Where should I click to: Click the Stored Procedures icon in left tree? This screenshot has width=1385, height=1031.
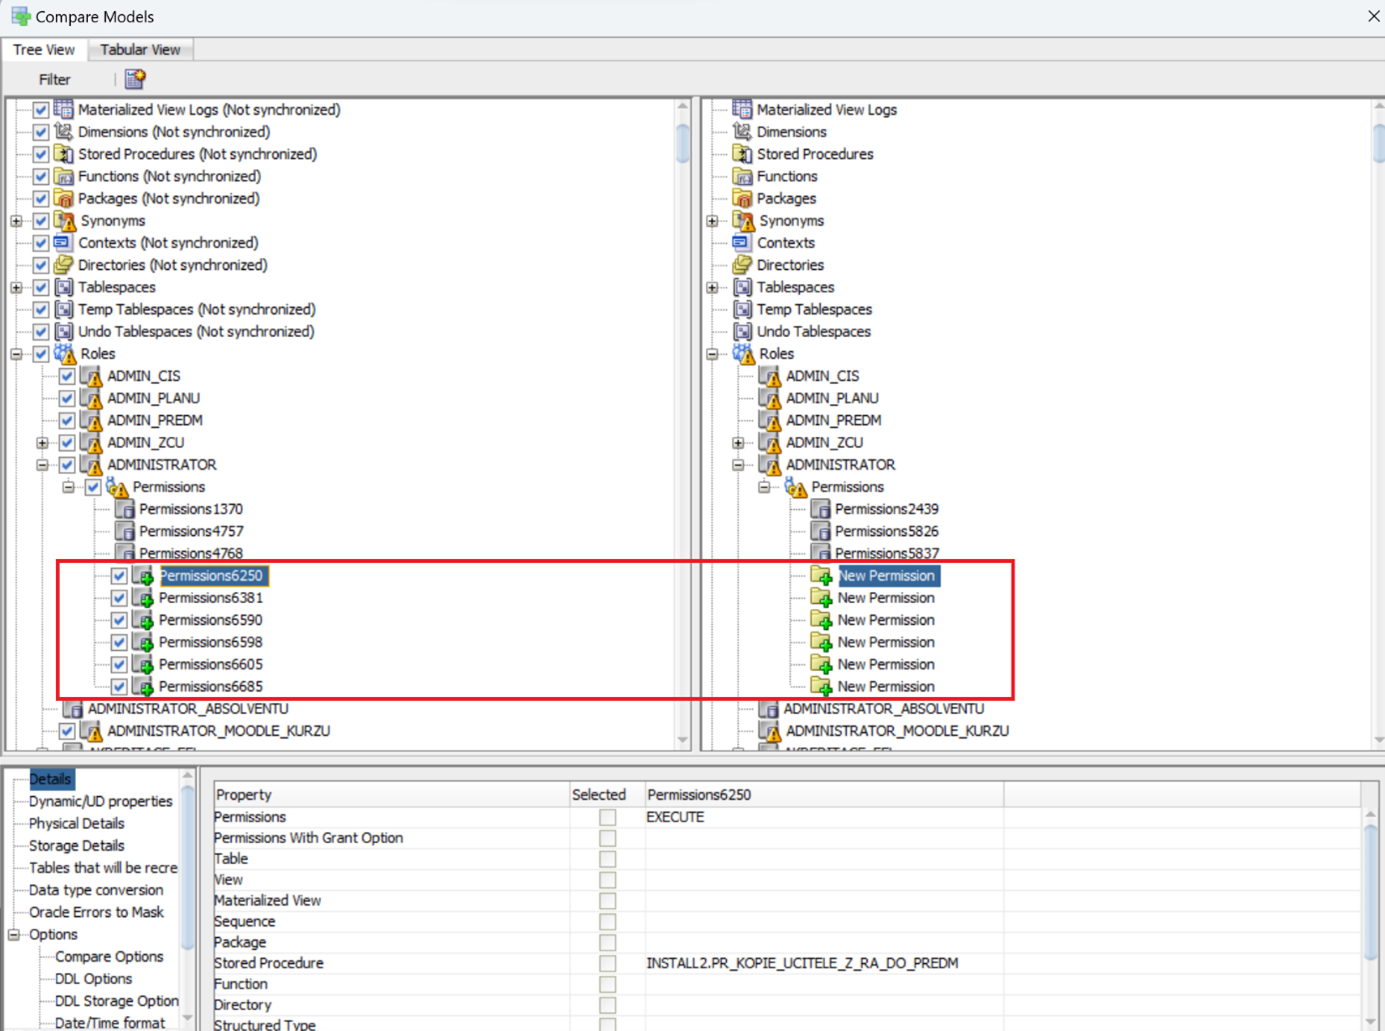coord(64,154)
